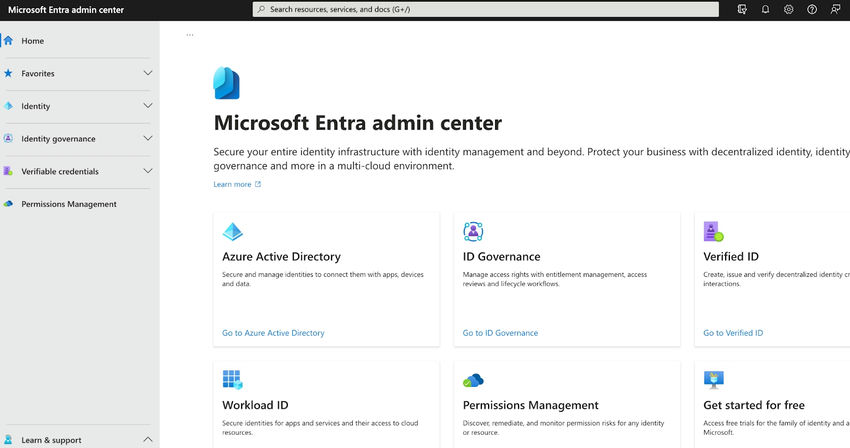Click the Learn more link
Image resolution: width=850 pixels, height=448 pixels.
click(232, 184)
